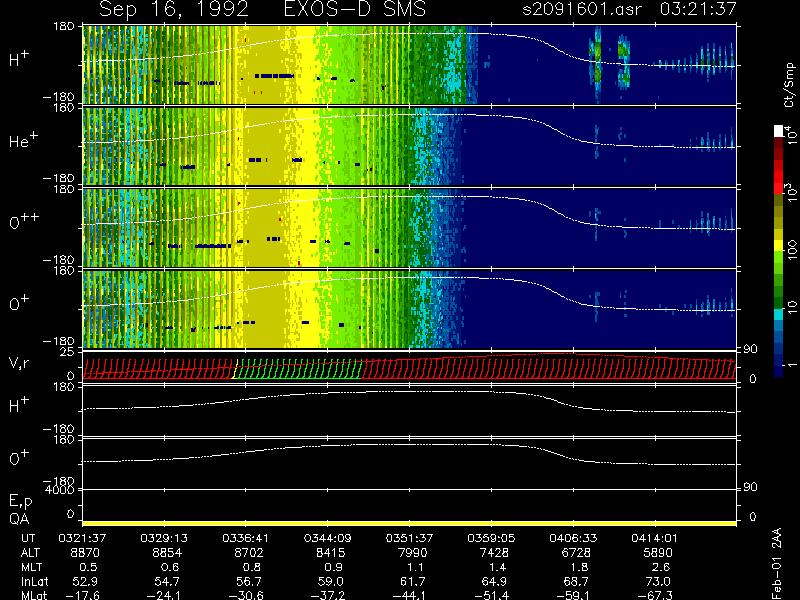Click MLat value '-37.2'

point(327,595)
